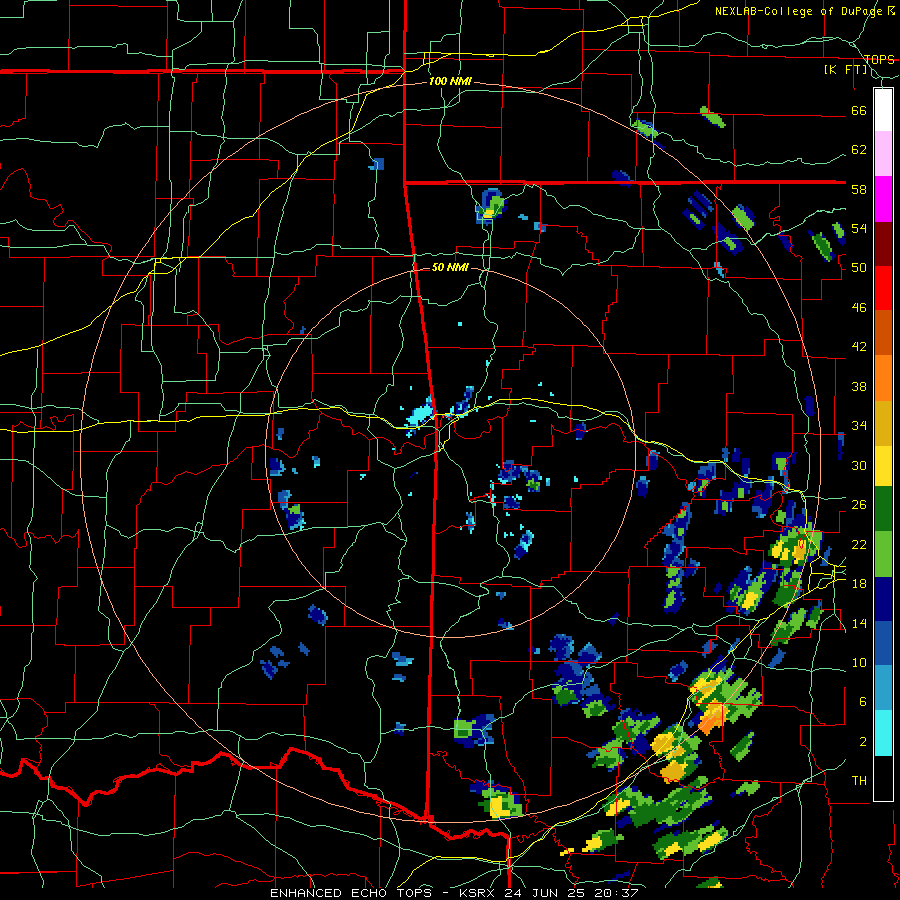900x900 pixels.
Task: Click the 30 legend value
Action: [x=859, y=465]
